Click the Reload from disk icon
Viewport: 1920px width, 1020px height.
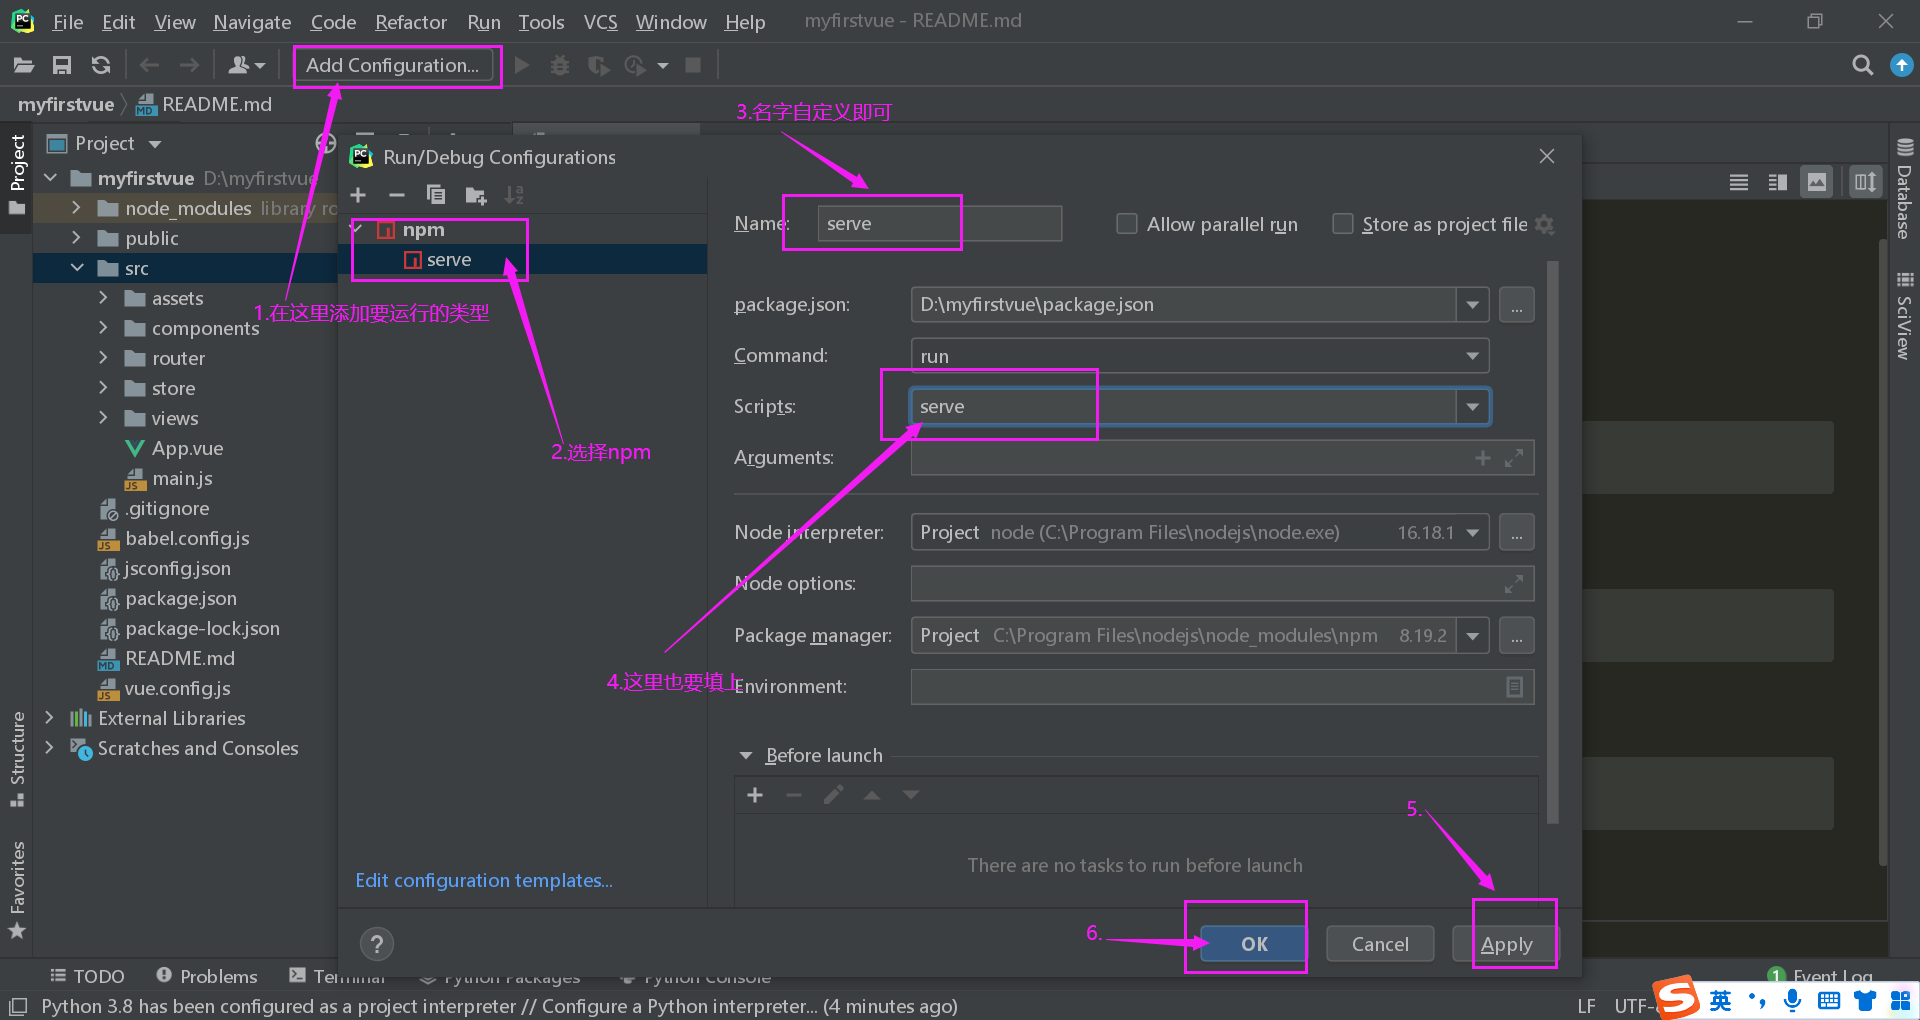point(101,65)
